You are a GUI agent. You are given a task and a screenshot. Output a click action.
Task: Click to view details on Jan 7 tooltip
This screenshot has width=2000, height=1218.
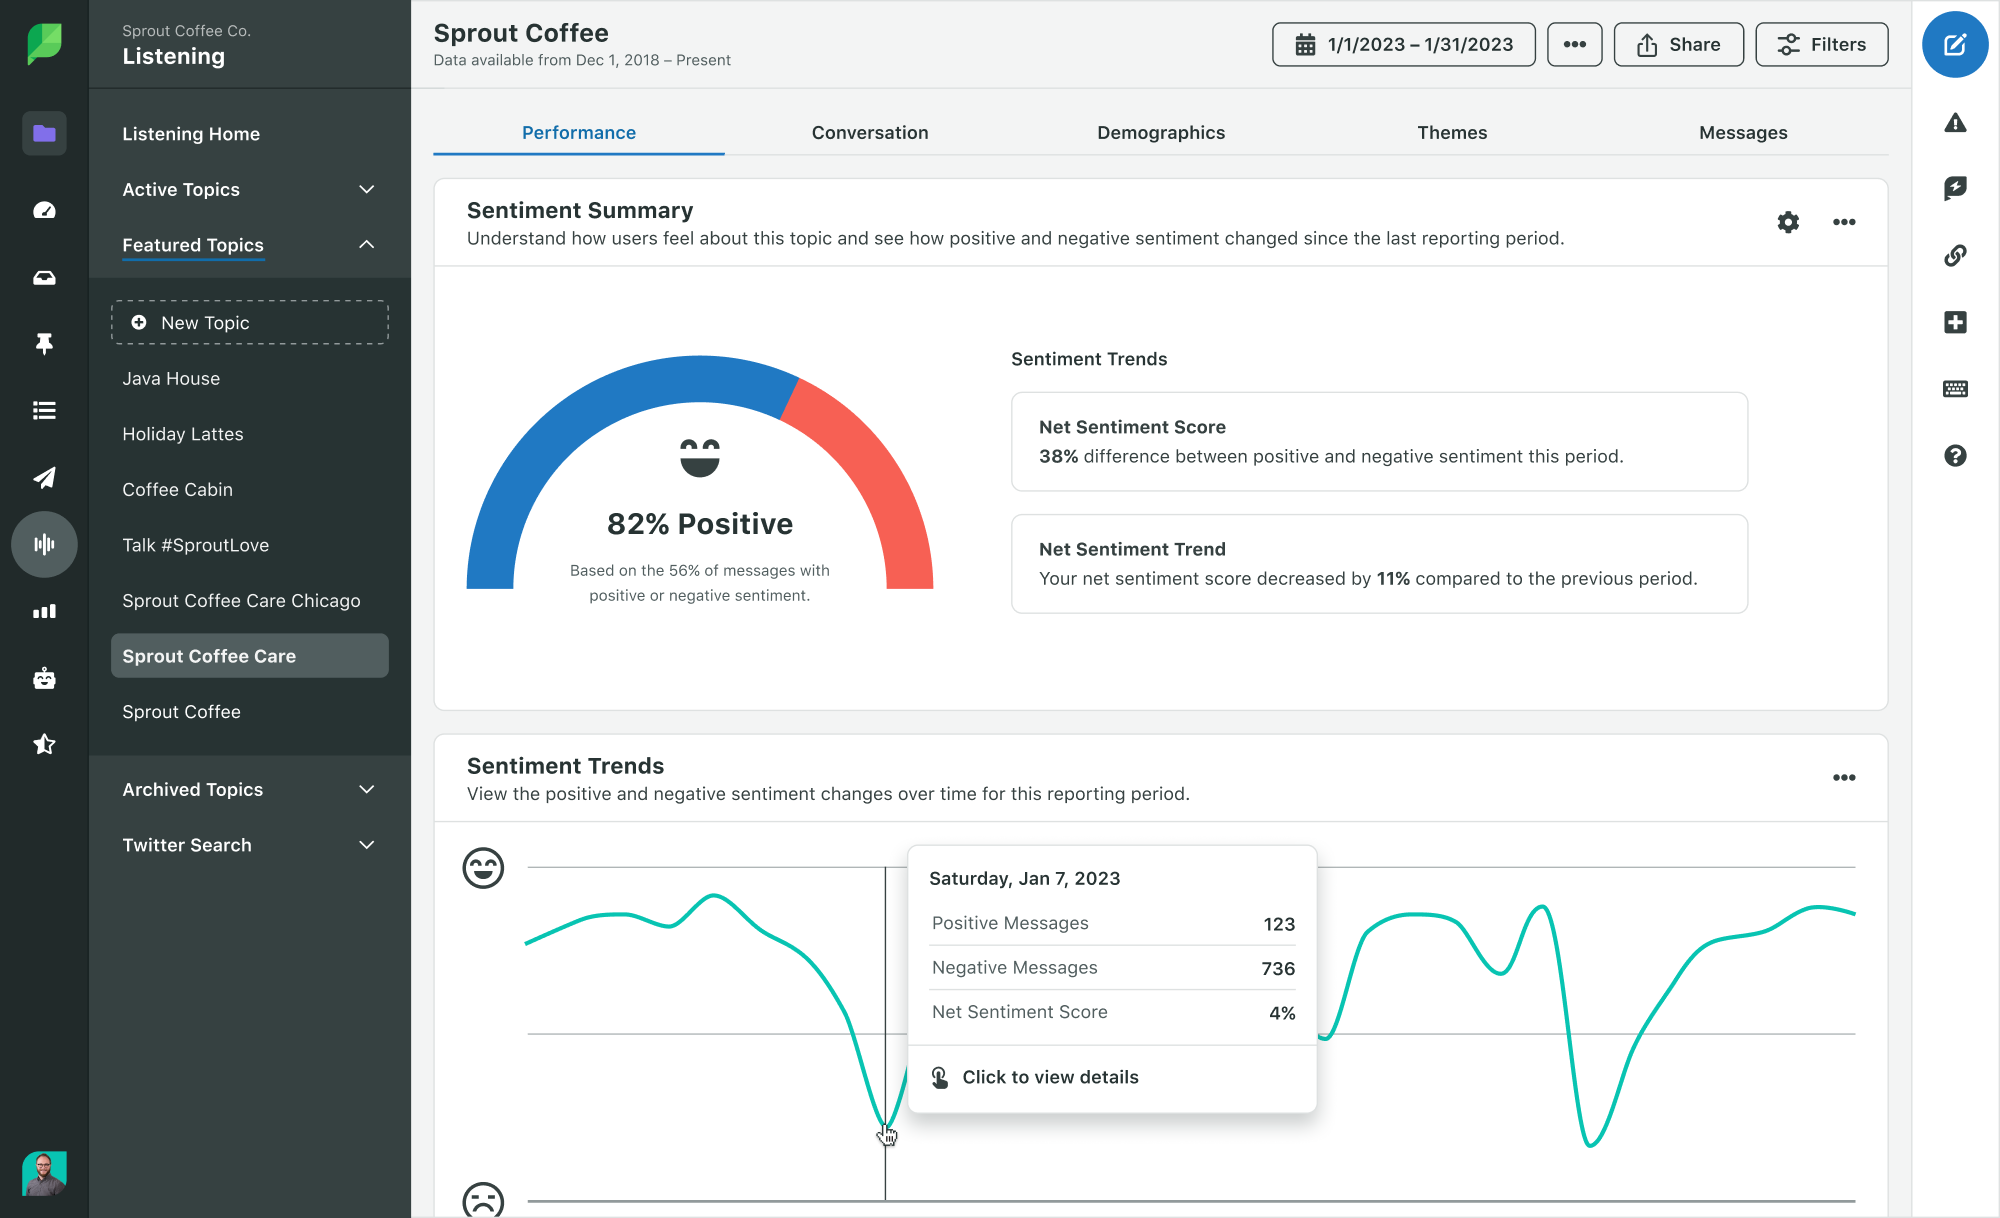pos(1050,1077)
